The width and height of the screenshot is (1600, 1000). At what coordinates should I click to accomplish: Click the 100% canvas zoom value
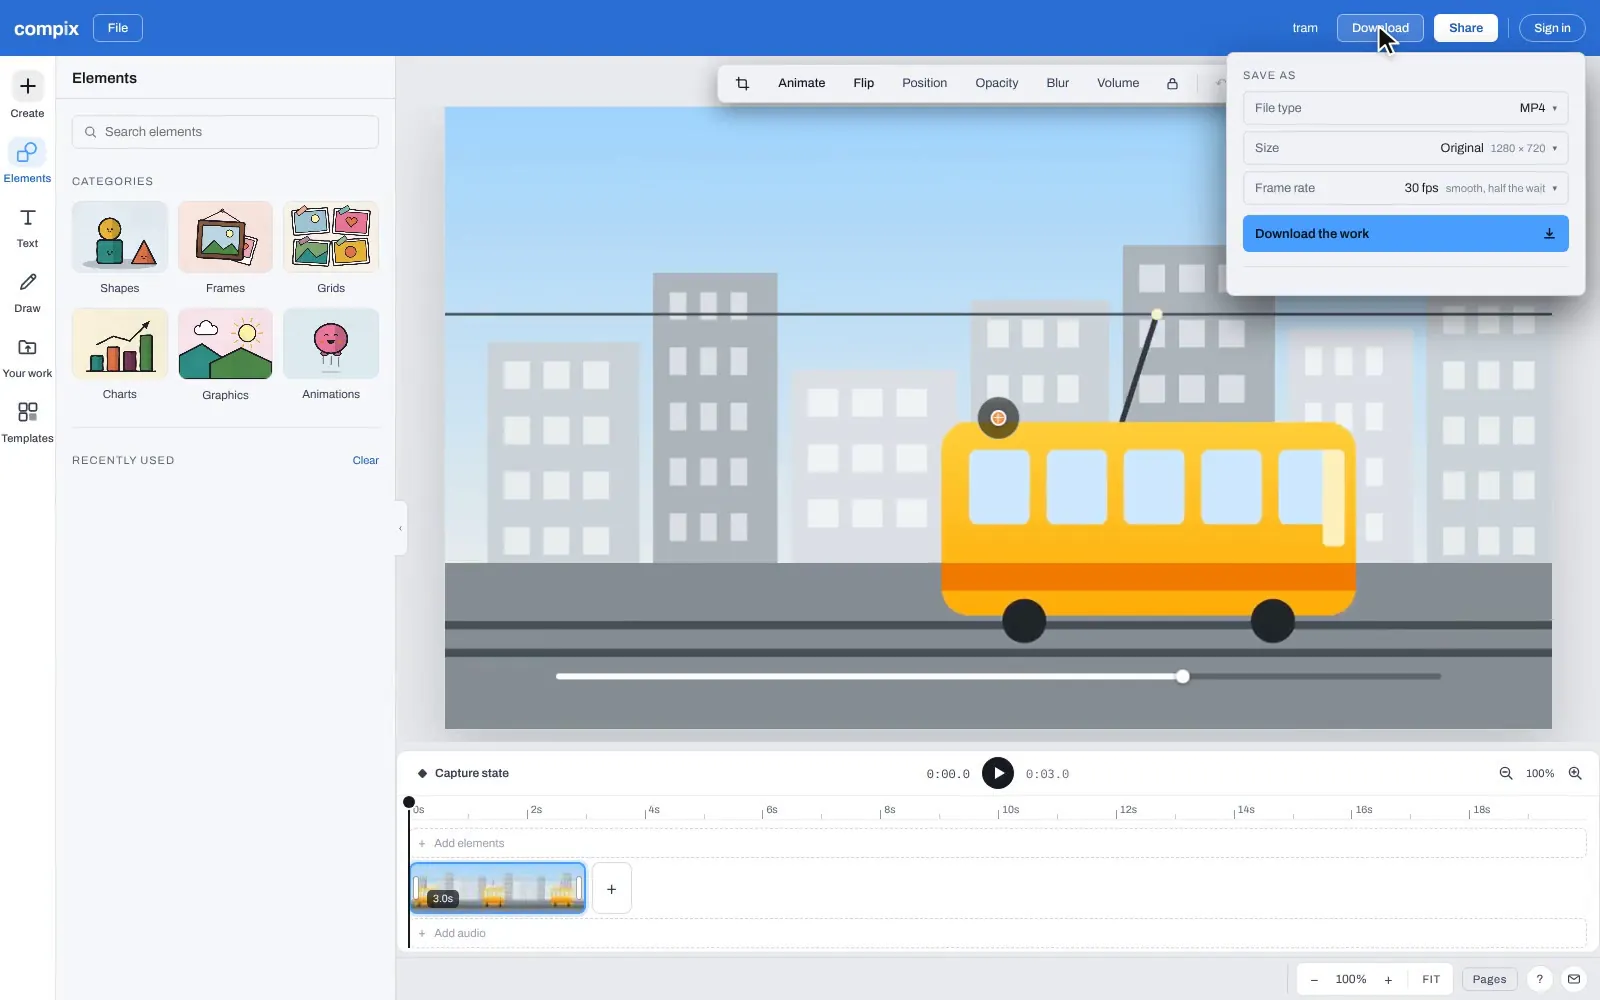pyautogui.click(x=1351, y=980)
